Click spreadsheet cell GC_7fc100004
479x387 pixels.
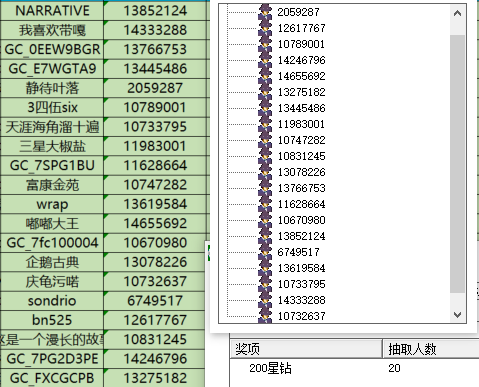click(x=52, y=243)
